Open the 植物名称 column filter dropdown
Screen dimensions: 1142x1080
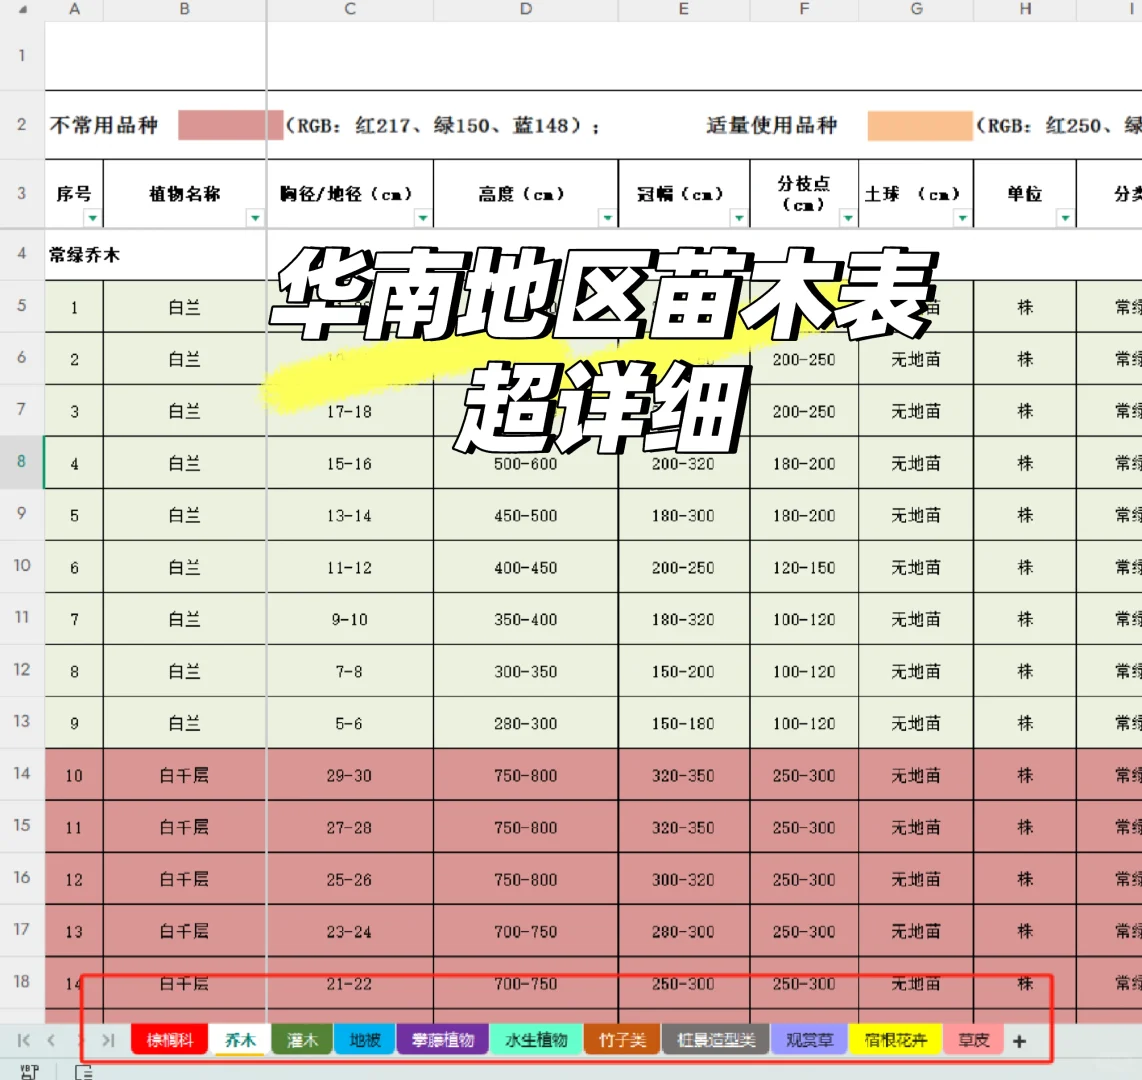255,216
